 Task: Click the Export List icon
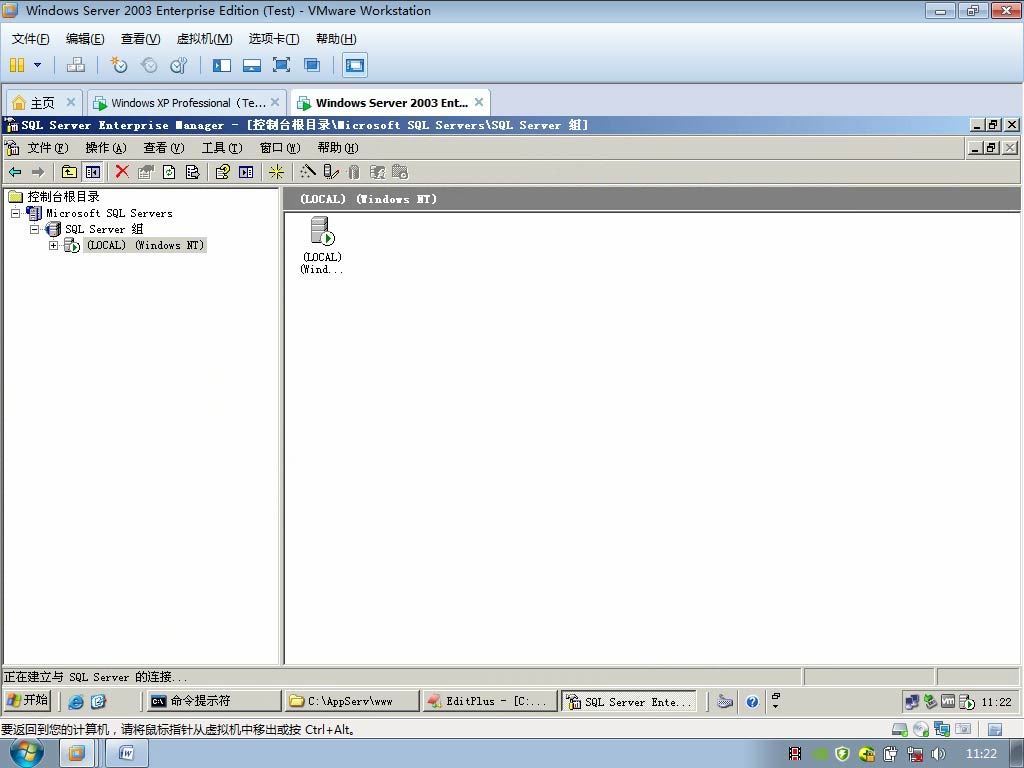[192, 172]
